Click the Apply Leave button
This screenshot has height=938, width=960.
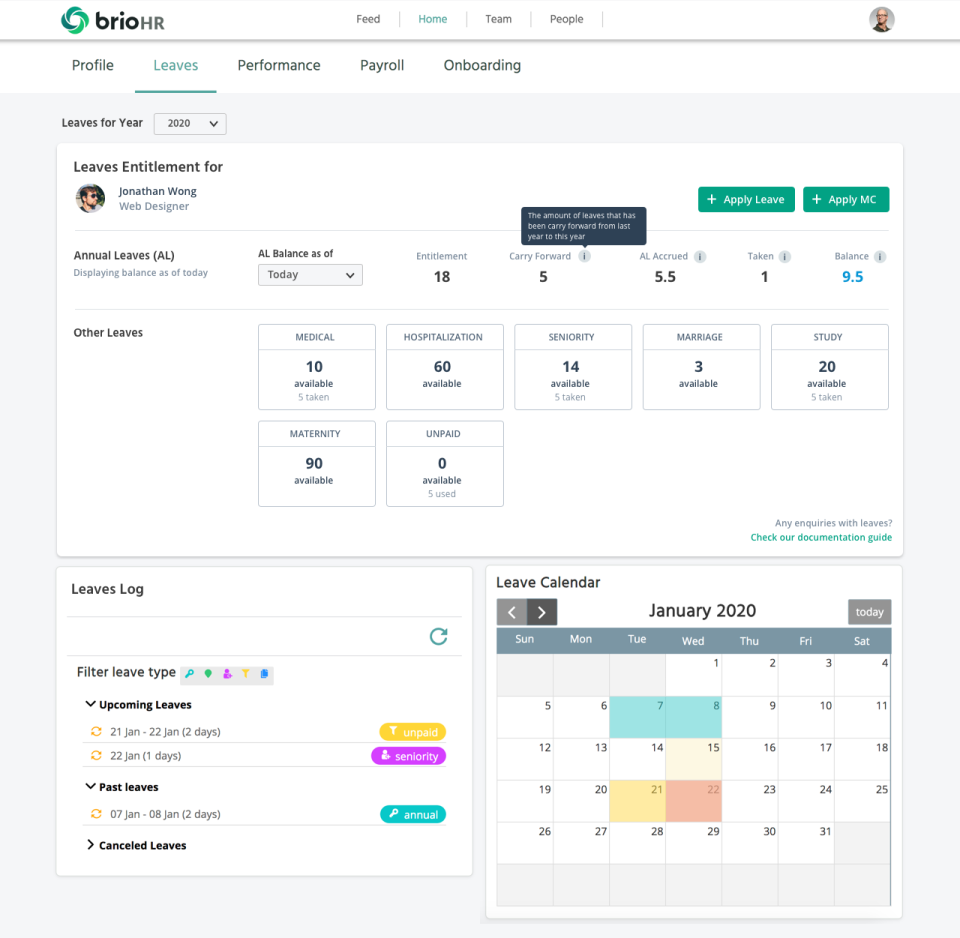[x=746, y=199]
